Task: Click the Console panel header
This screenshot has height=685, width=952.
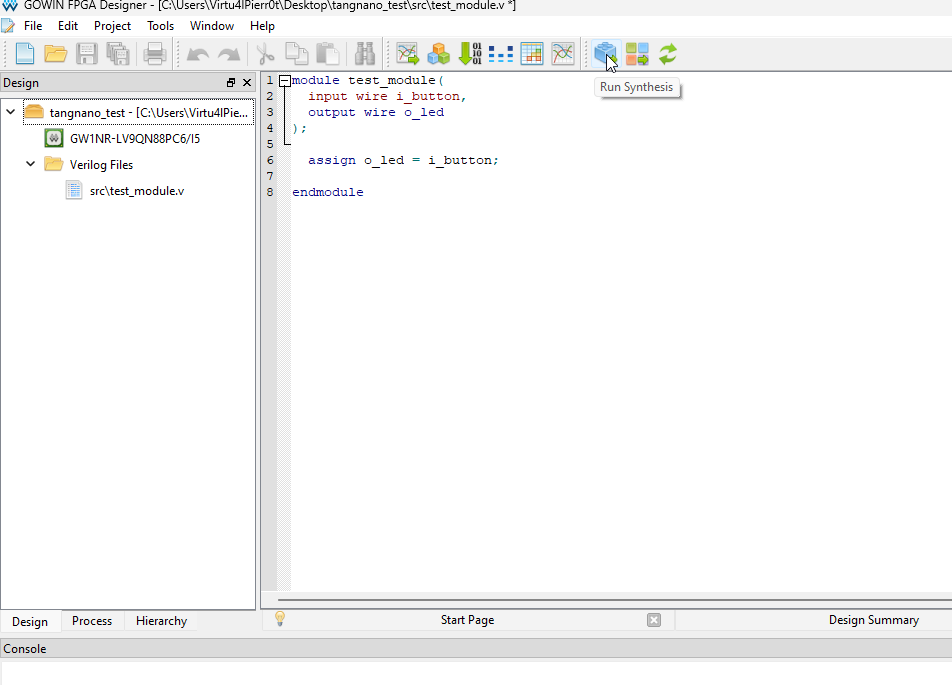Action: pos(476,649)
